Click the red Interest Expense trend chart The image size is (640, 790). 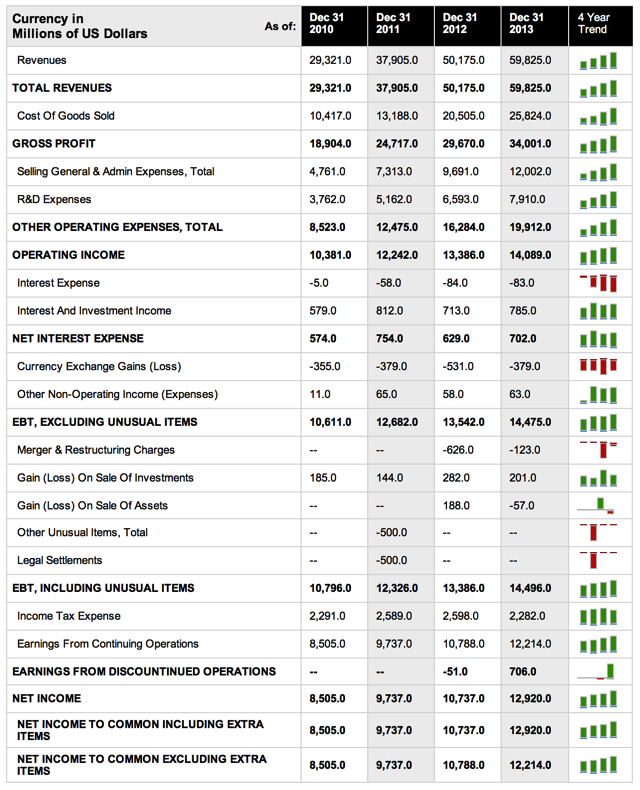coord(598,283)
